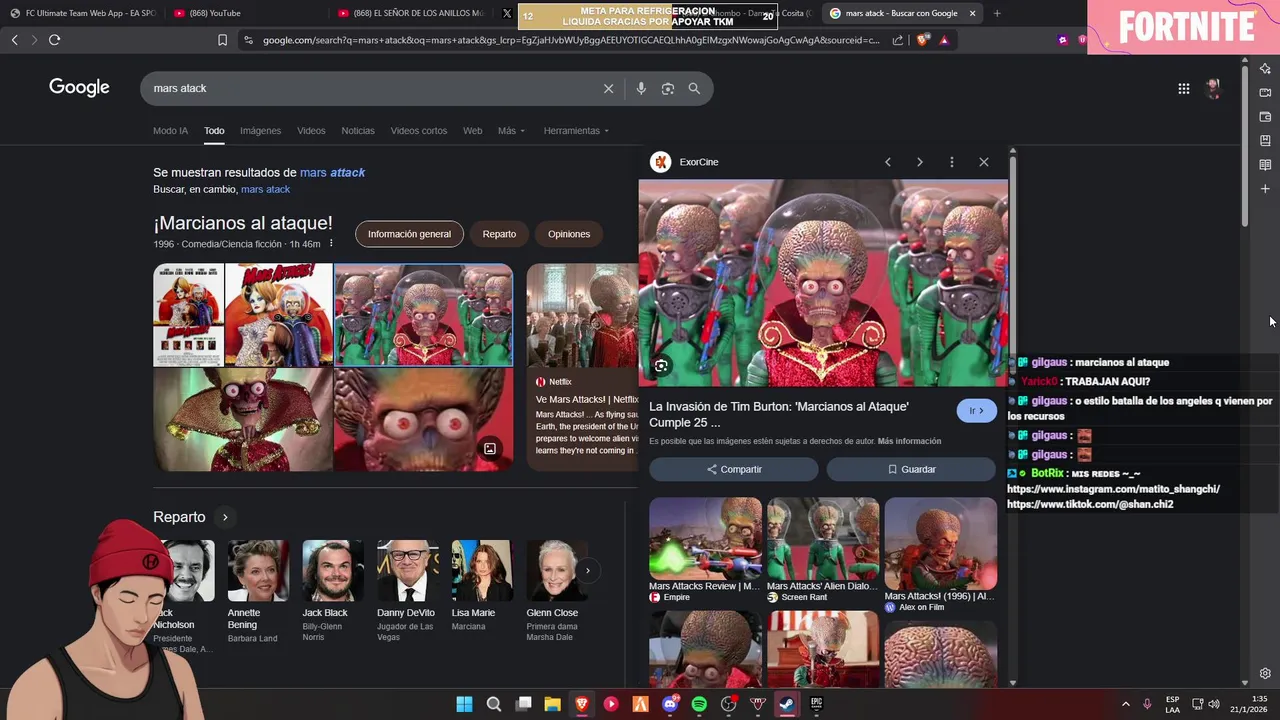Expand the Más search filter dropdown
1280x720 pixels.
tap(510, 131)
